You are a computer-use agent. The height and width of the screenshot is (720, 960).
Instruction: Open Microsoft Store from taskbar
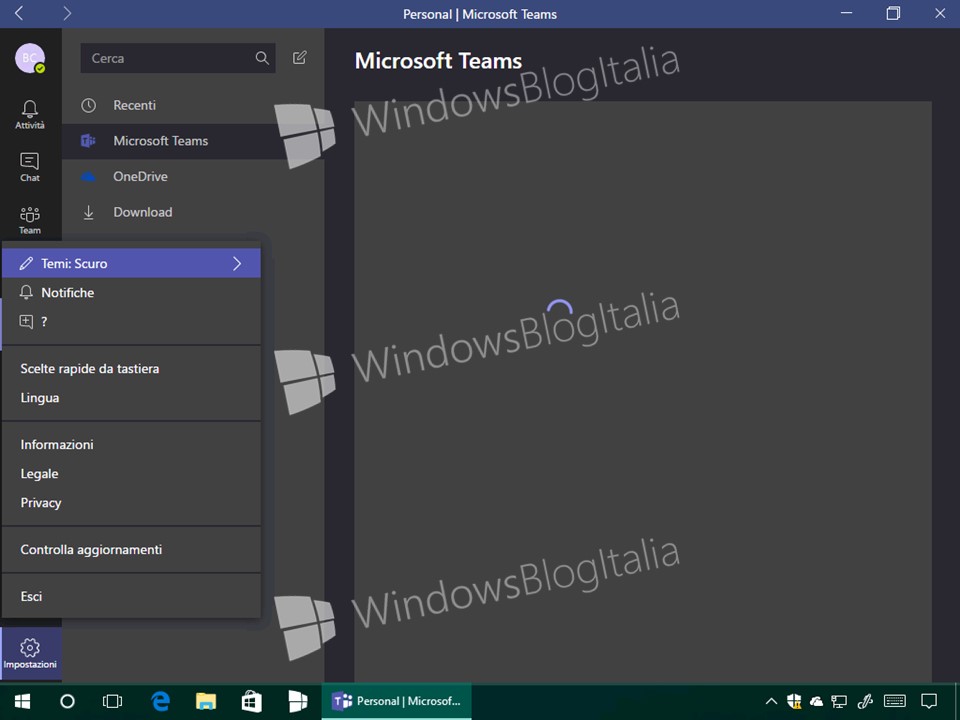(252, 701)
